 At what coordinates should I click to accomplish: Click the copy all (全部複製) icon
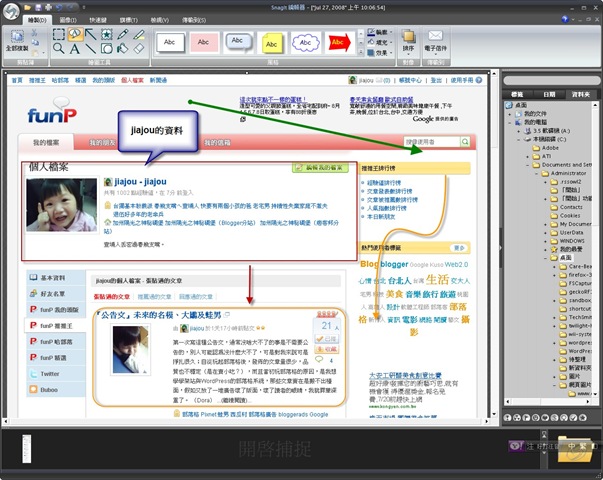pyautogui.click(x=17, y=40)
